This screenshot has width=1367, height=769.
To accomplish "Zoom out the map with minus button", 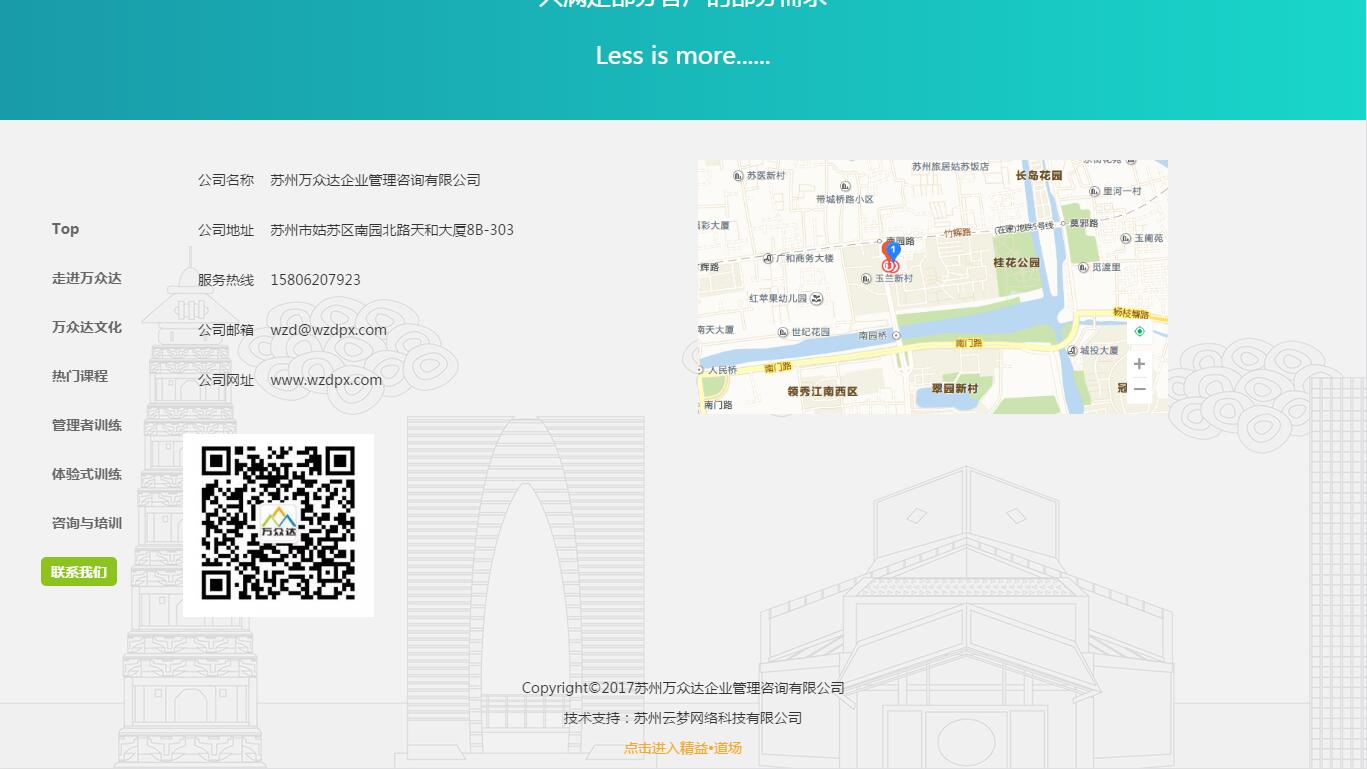I will click(x=1139, y=389).
